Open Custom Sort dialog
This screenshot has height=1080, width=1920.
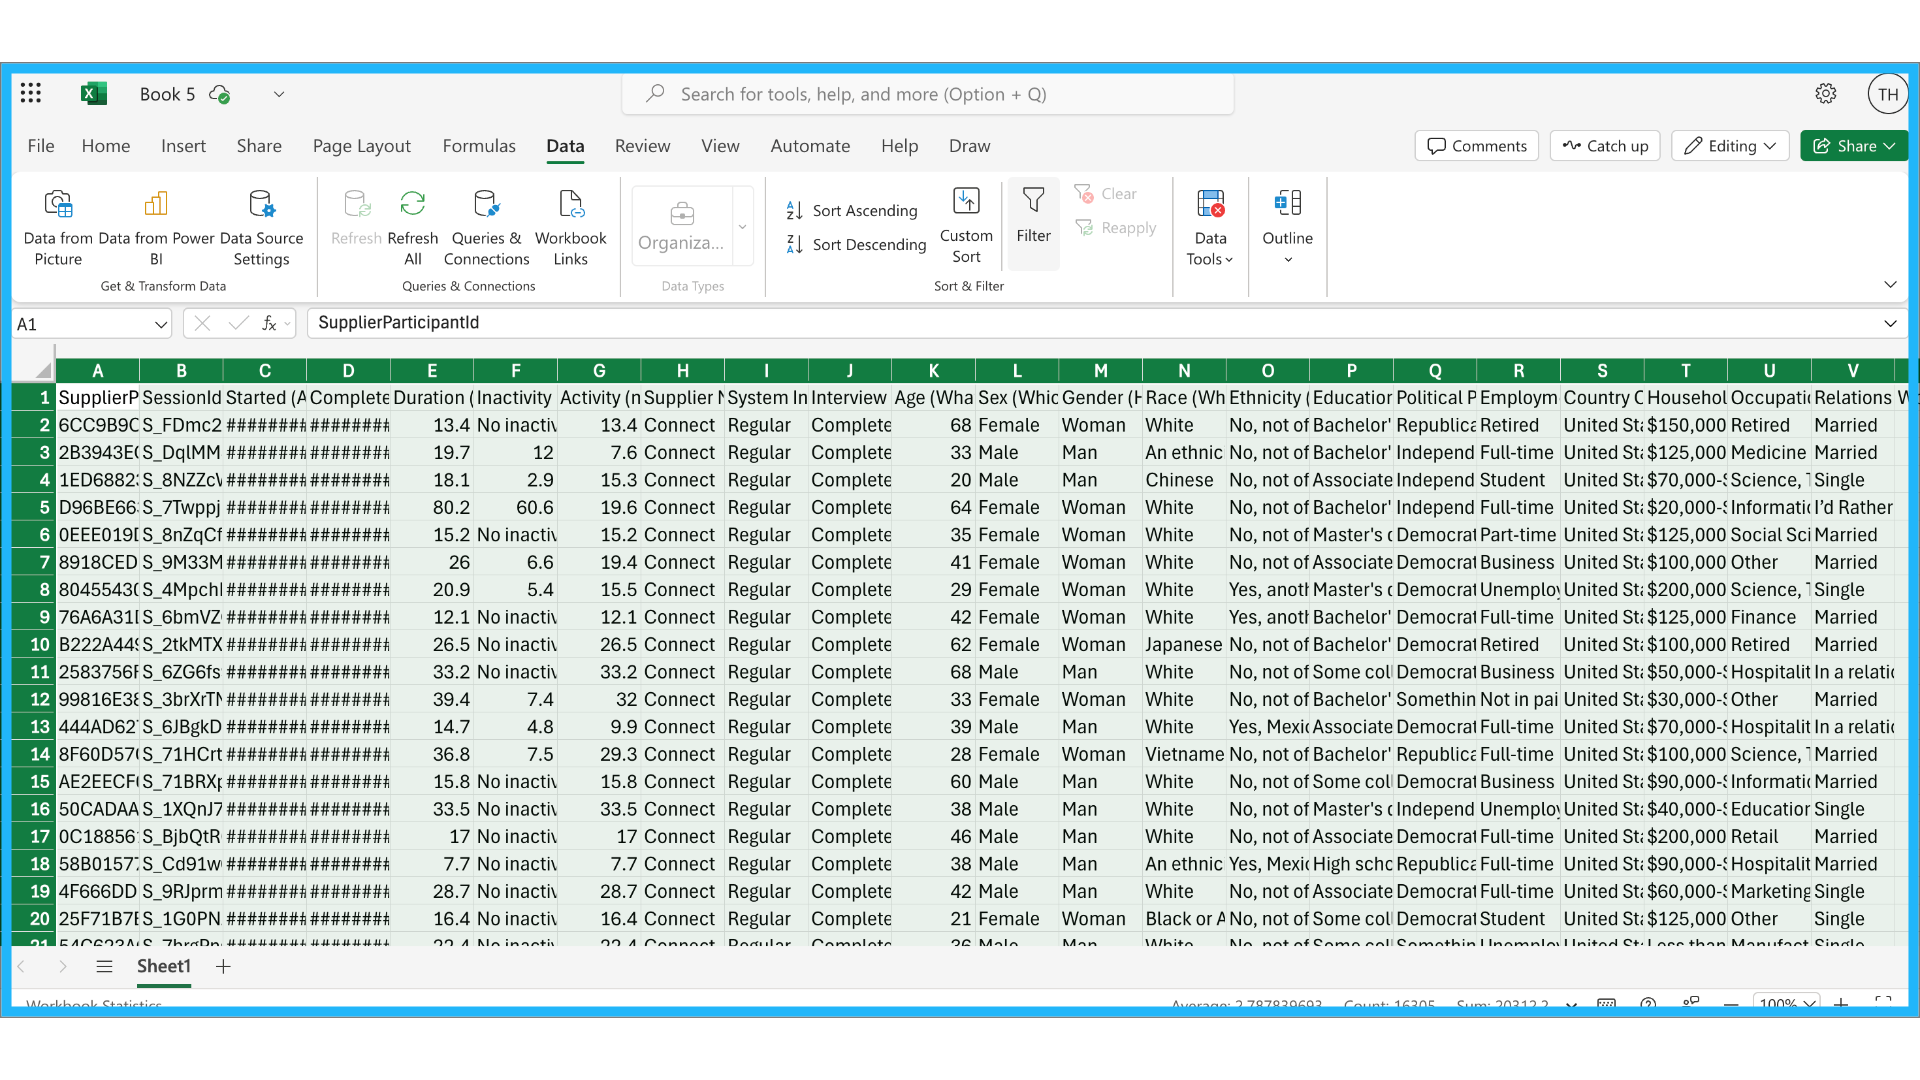click(966, 227)
